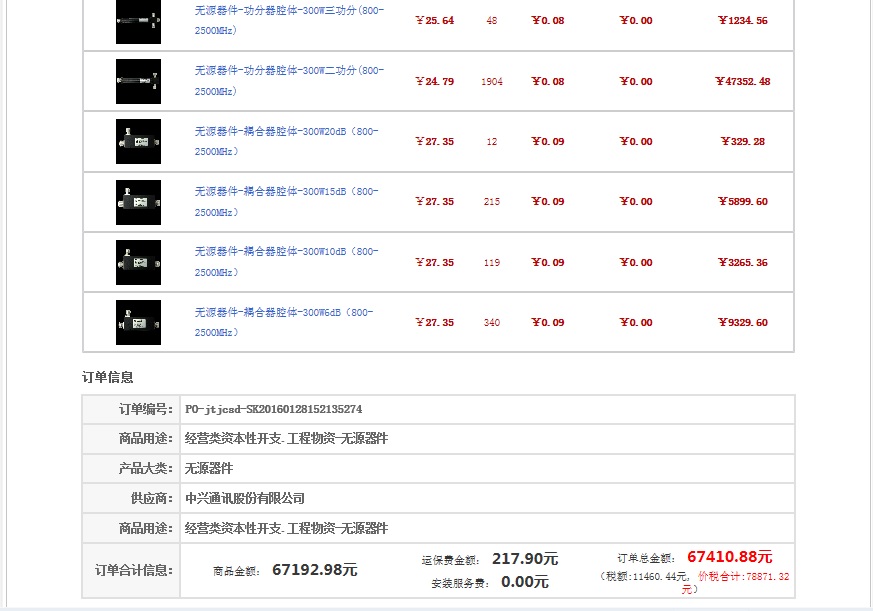
Task: Select unit price ¥24.79
Action: [x=434, y=81]
